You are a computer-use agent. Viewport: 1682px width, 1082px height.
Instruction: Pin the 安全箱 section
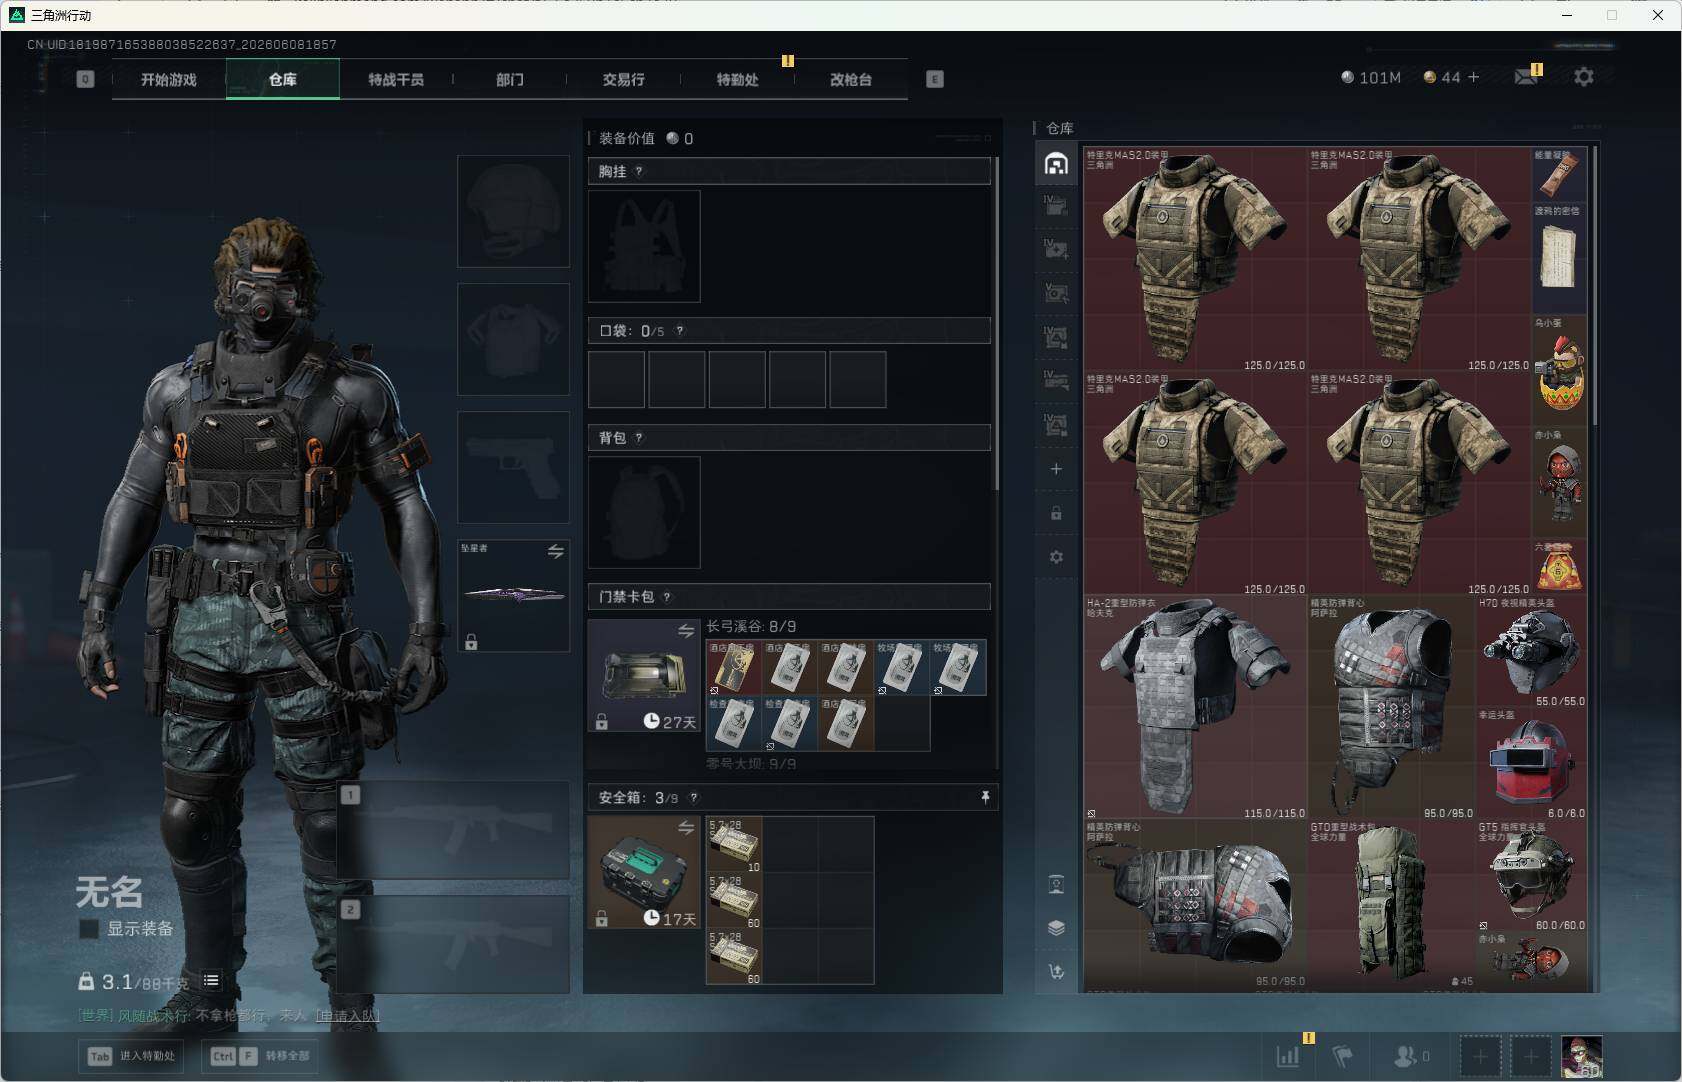click(985, 797)
